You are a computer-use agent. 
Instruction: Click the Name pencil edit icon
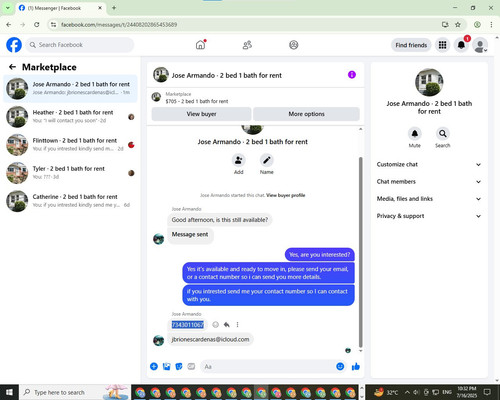tap(267, 160)
